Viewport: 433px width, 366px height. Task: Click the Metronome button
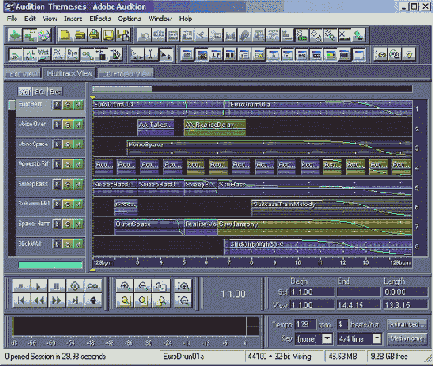[x=407, y=339]
